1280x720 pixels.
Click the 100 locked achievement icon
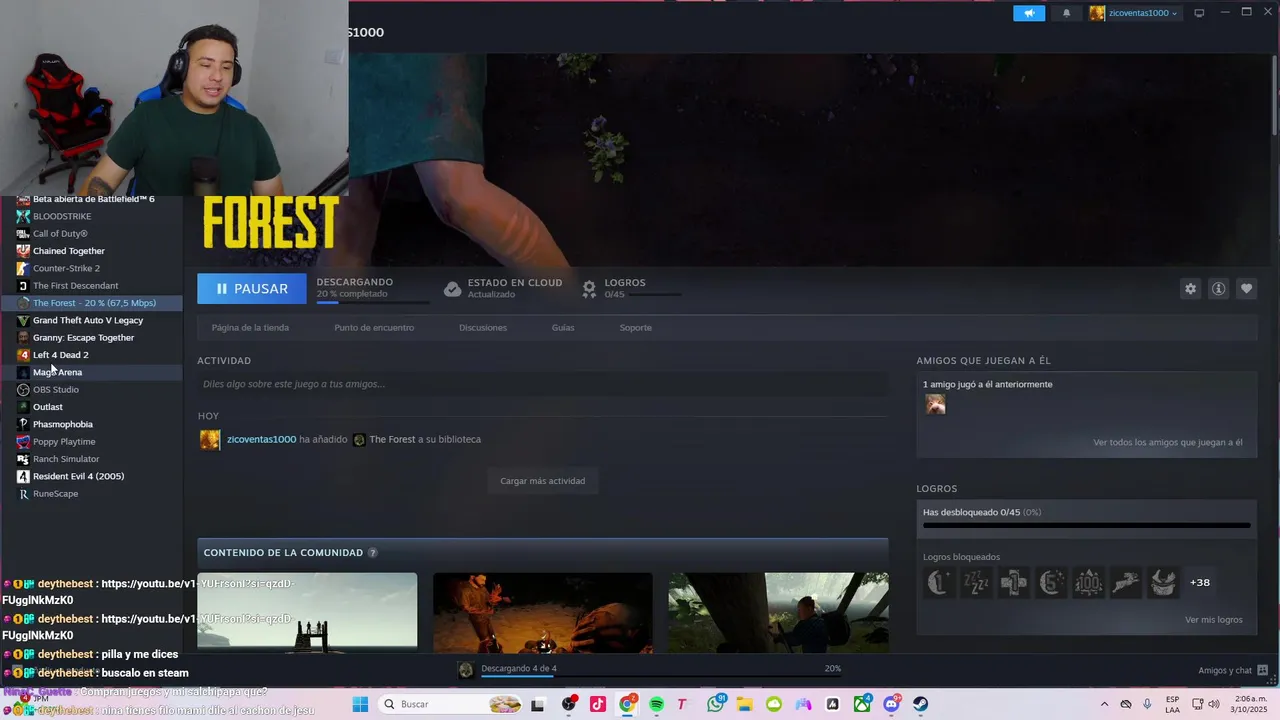(x=1088, y=582)
